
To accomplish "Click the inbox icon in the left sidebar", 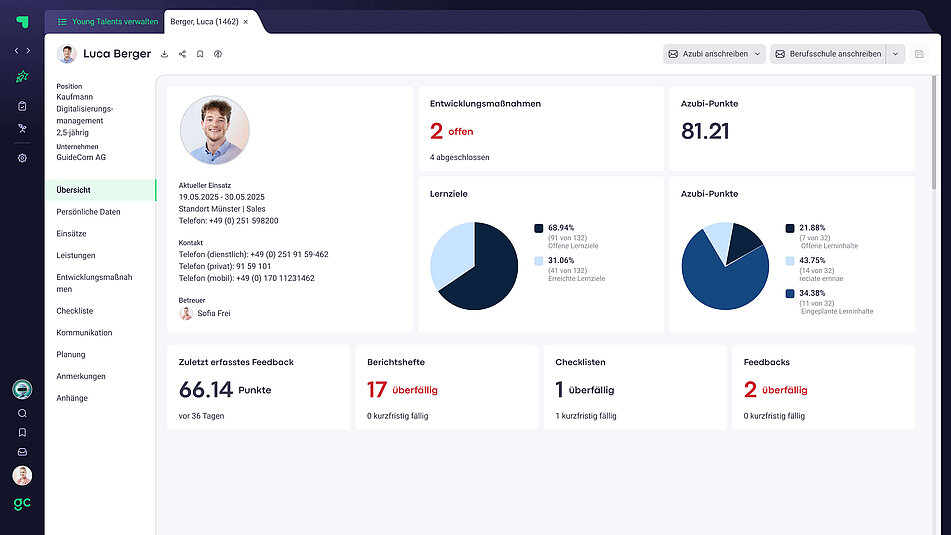I will tap(22, 452).
